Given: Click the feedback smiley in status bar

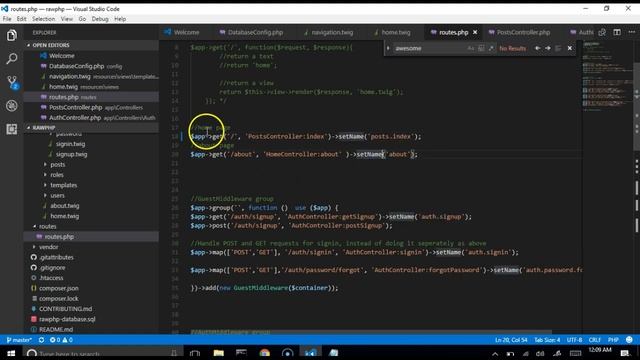Looking at the screenshot, I should pyautogui.click(x=629, y=340).
